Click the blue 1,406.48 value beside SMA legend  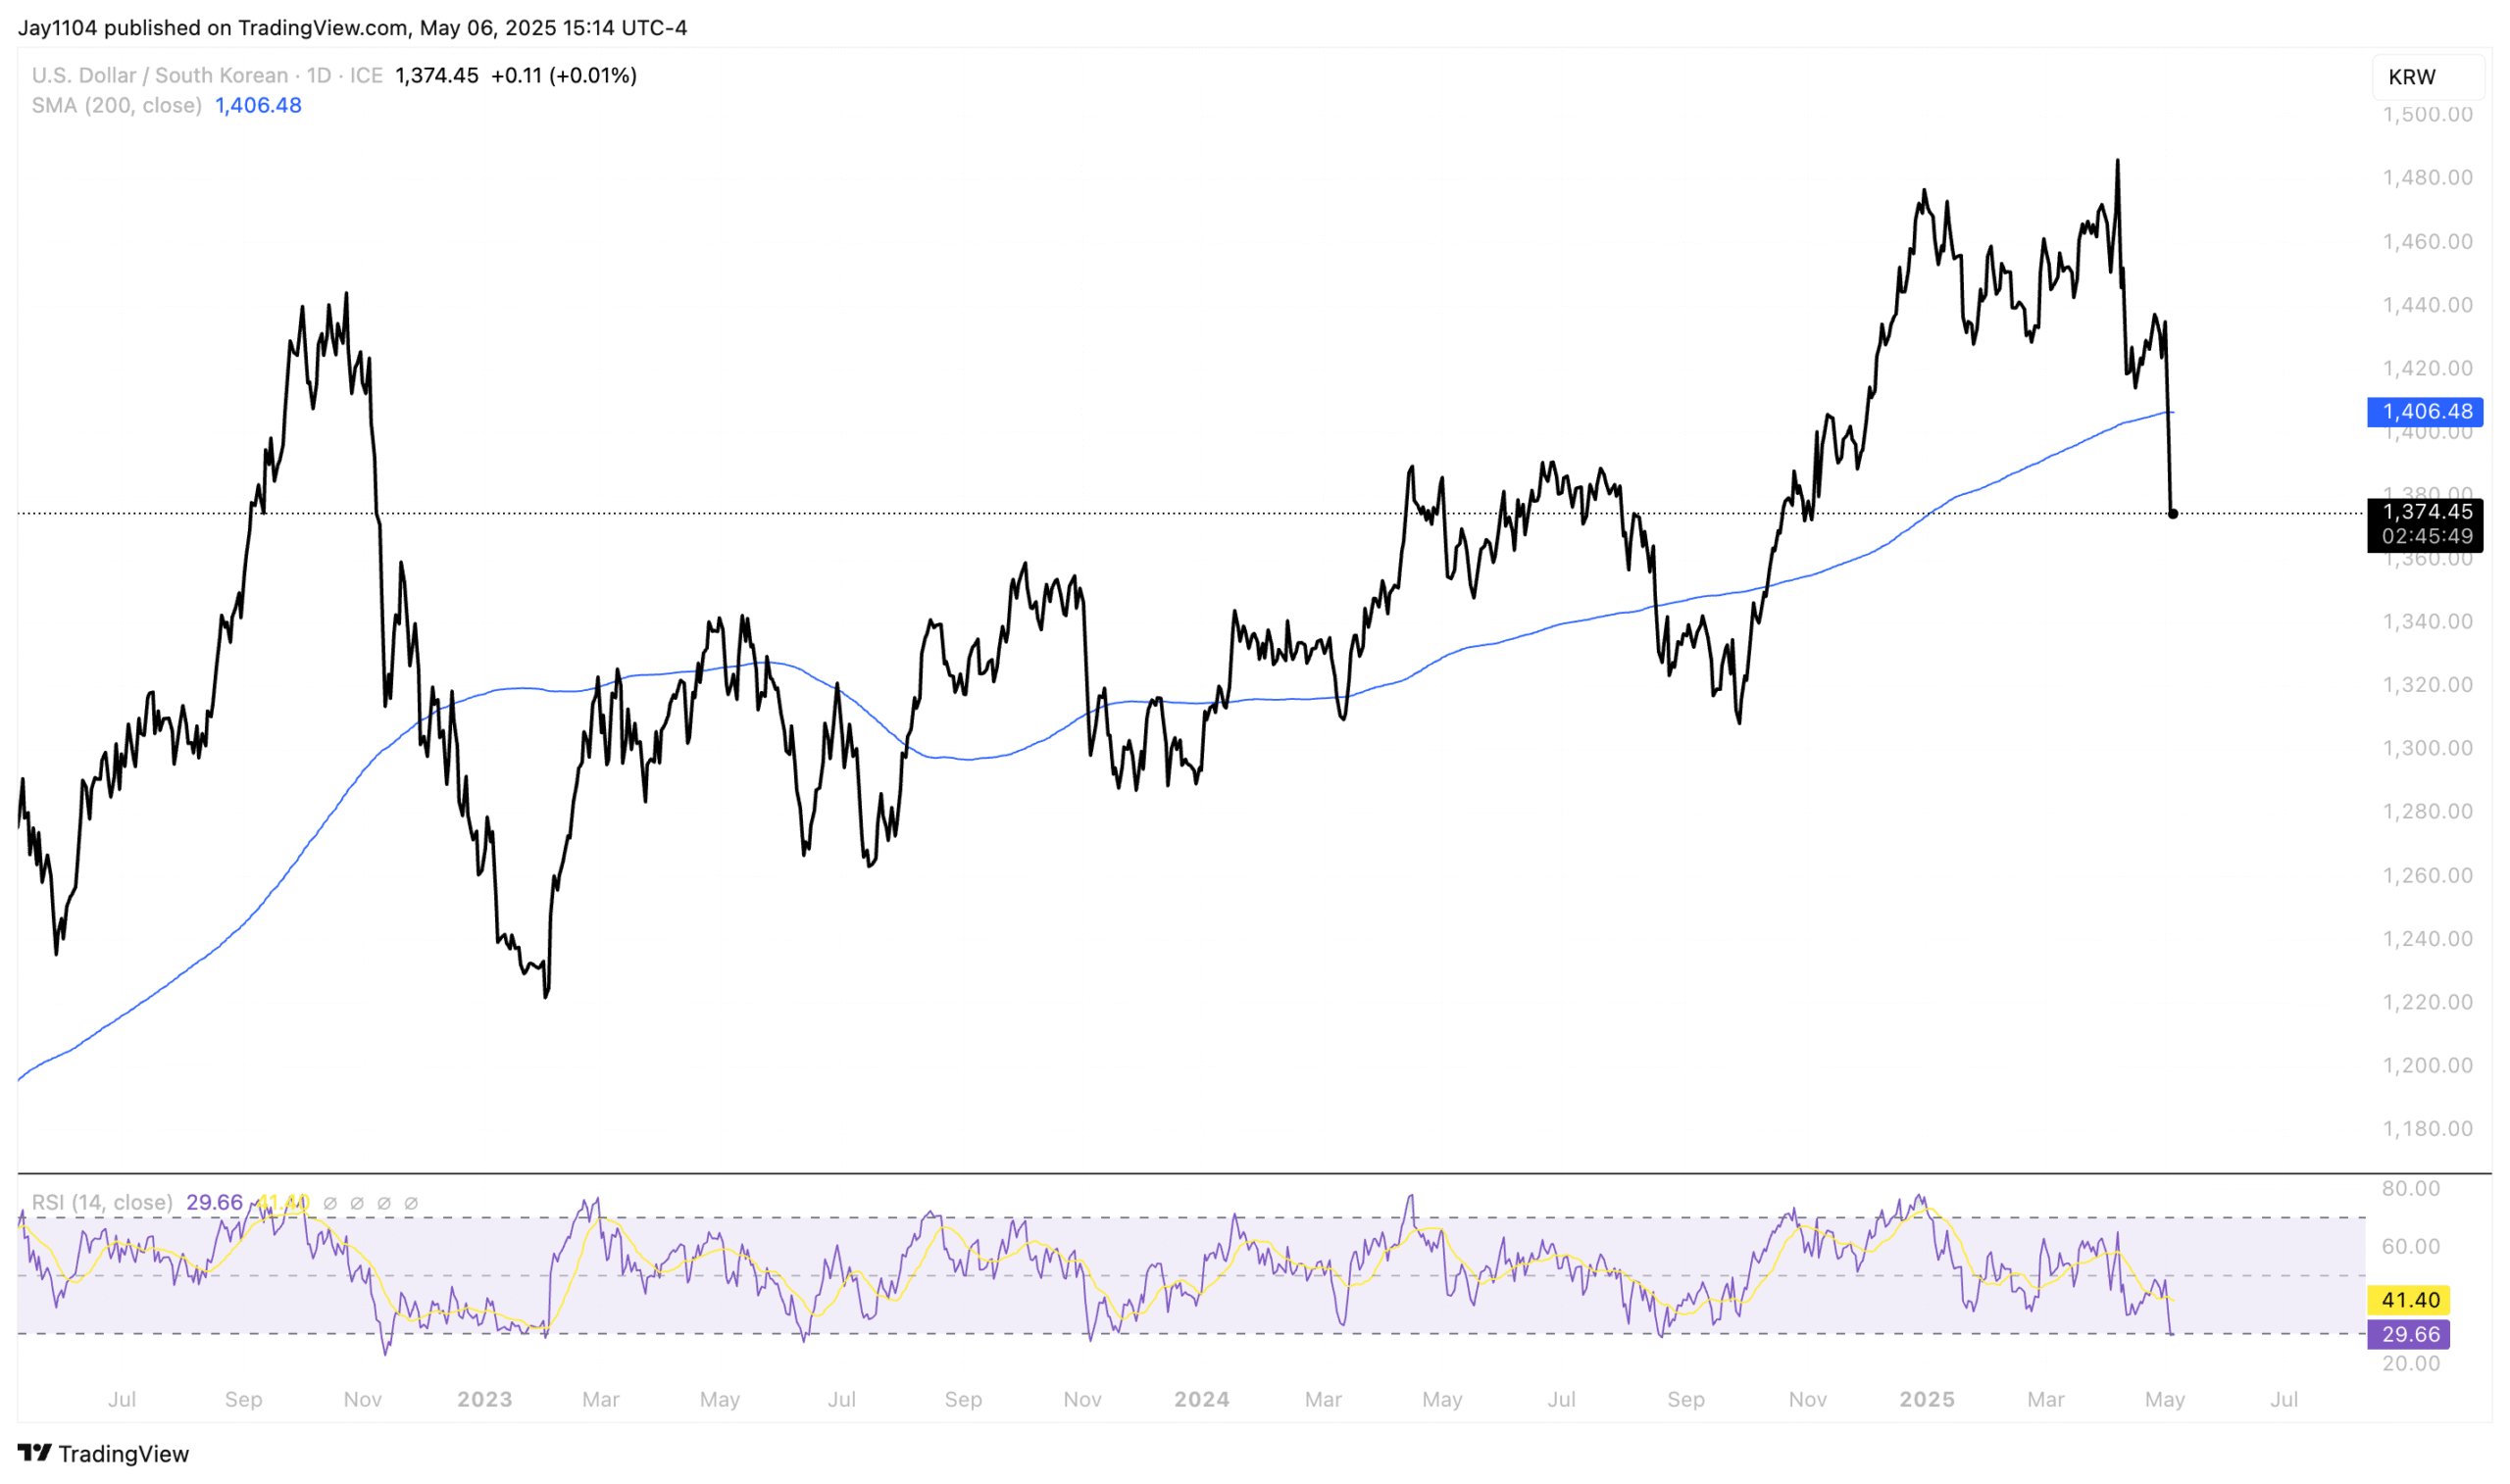point(258,105)
